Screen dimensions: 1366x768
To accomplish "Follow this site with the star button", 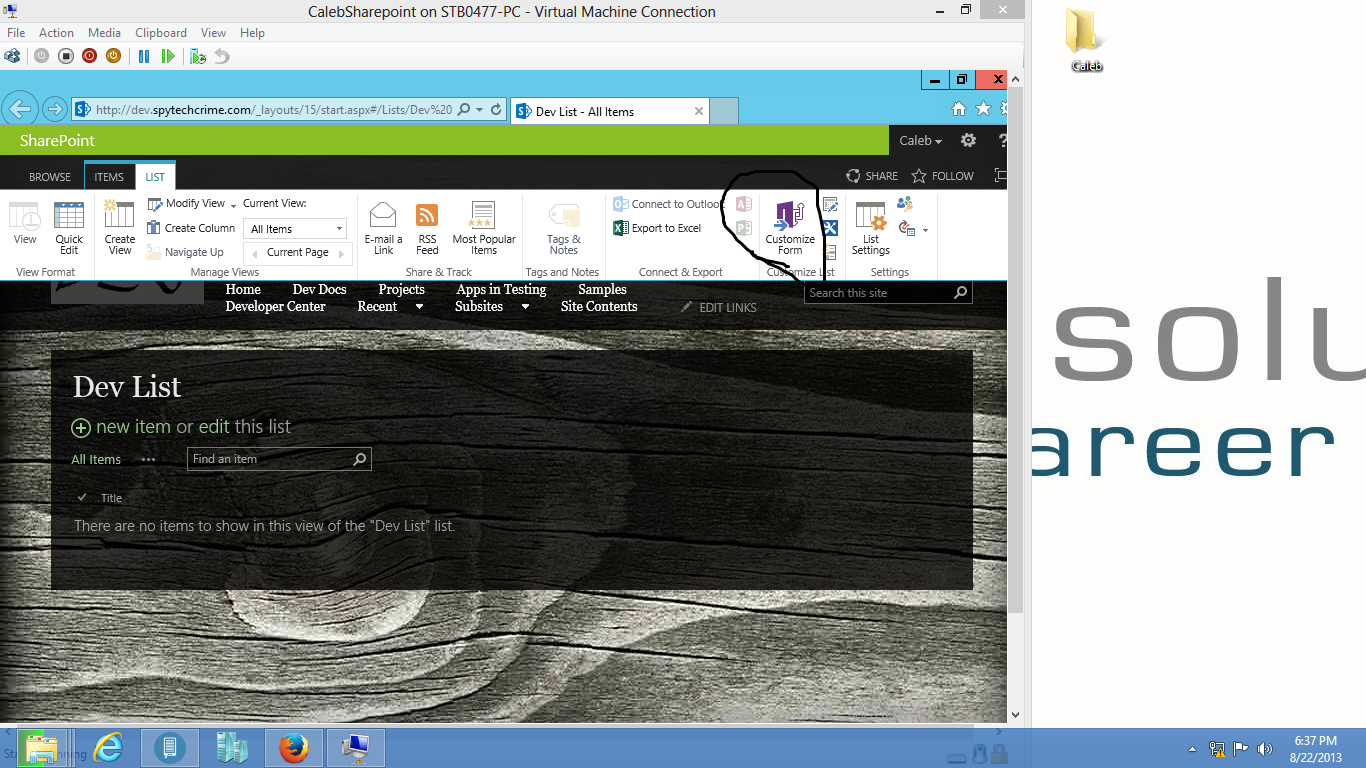I will [943, 176].
